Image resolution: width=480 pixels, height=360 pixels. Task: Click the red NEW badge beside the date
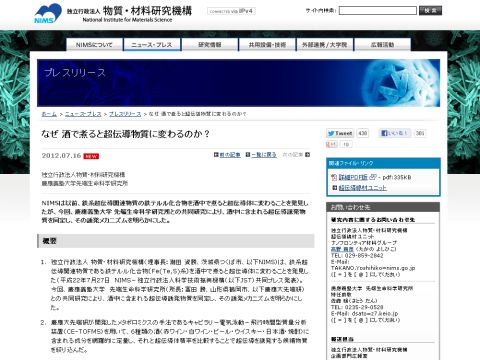point(91,156)
